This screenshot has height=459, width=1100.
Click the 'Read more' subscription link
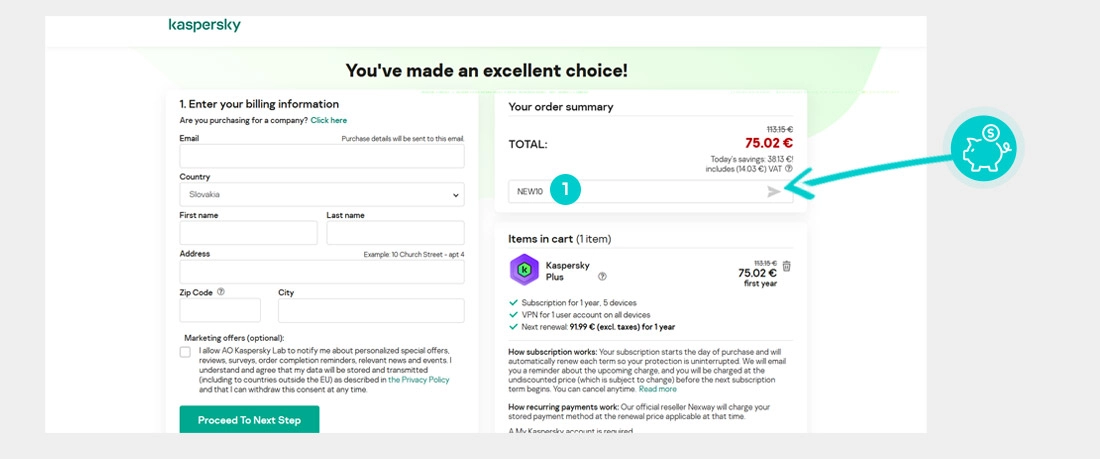click(x=658, y=389)
